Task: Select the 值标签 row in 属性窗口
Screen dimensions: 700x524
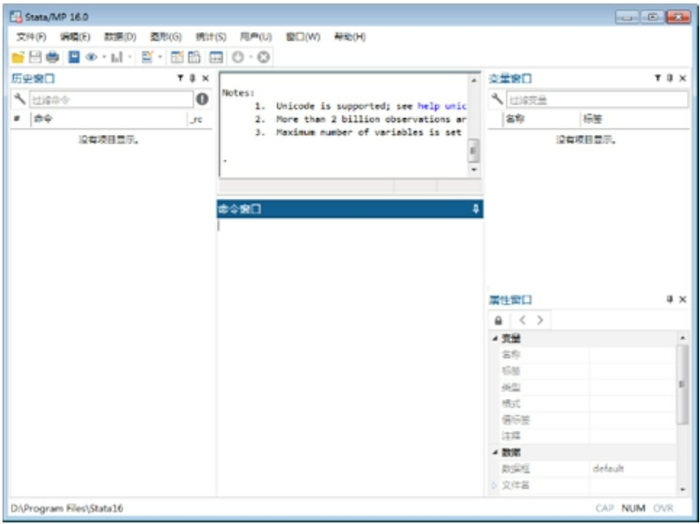Action: pos(588,420)
